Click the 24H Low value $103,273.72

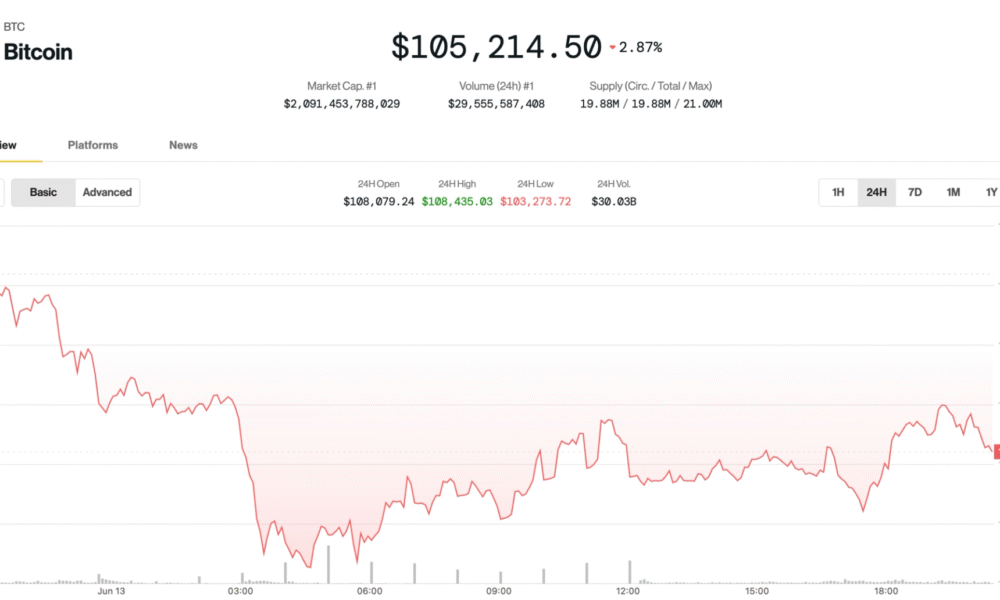(x=536, y=201)
